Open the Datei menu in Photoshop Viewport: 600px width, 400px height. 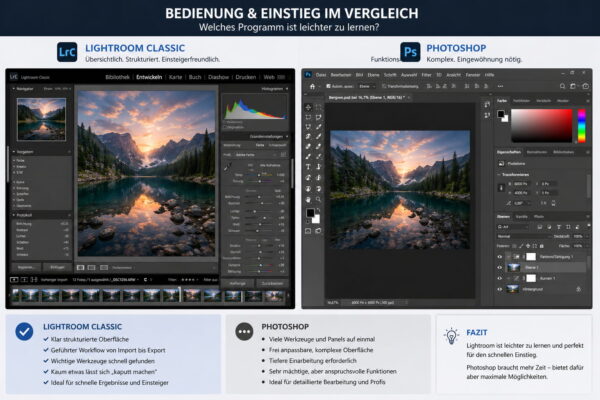(321, 75)
